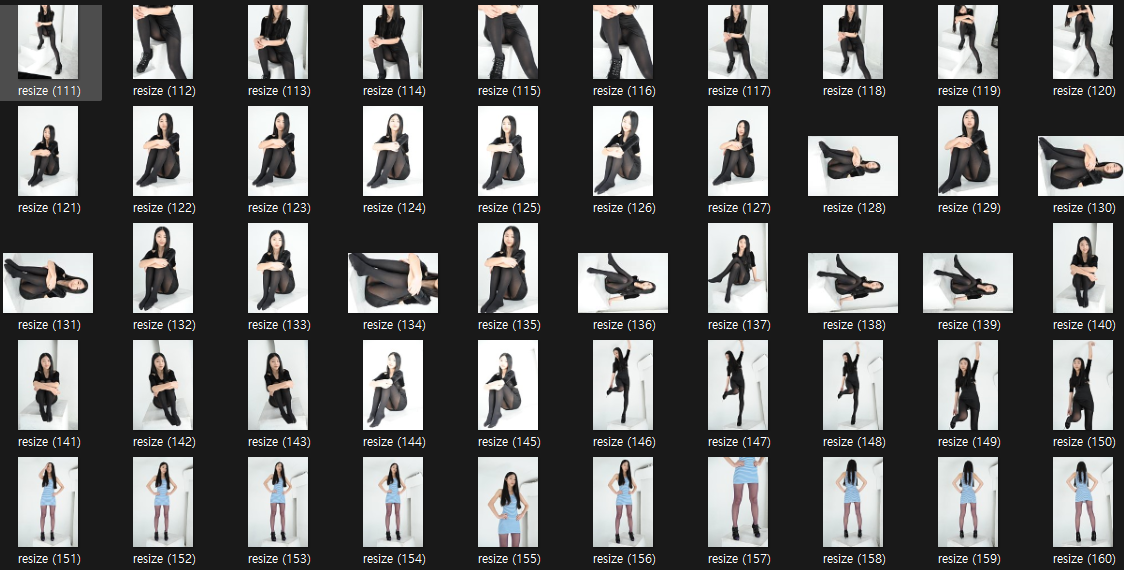Click the resize (120) thumbnail
This screenshot has width=1124, height=570.
click(1083, 42)
